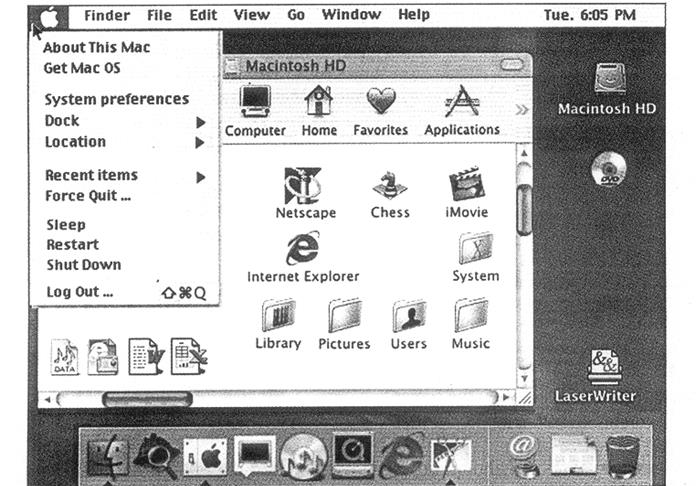Open the View menu
696x486 pixels.
click(x=252, y=15)
